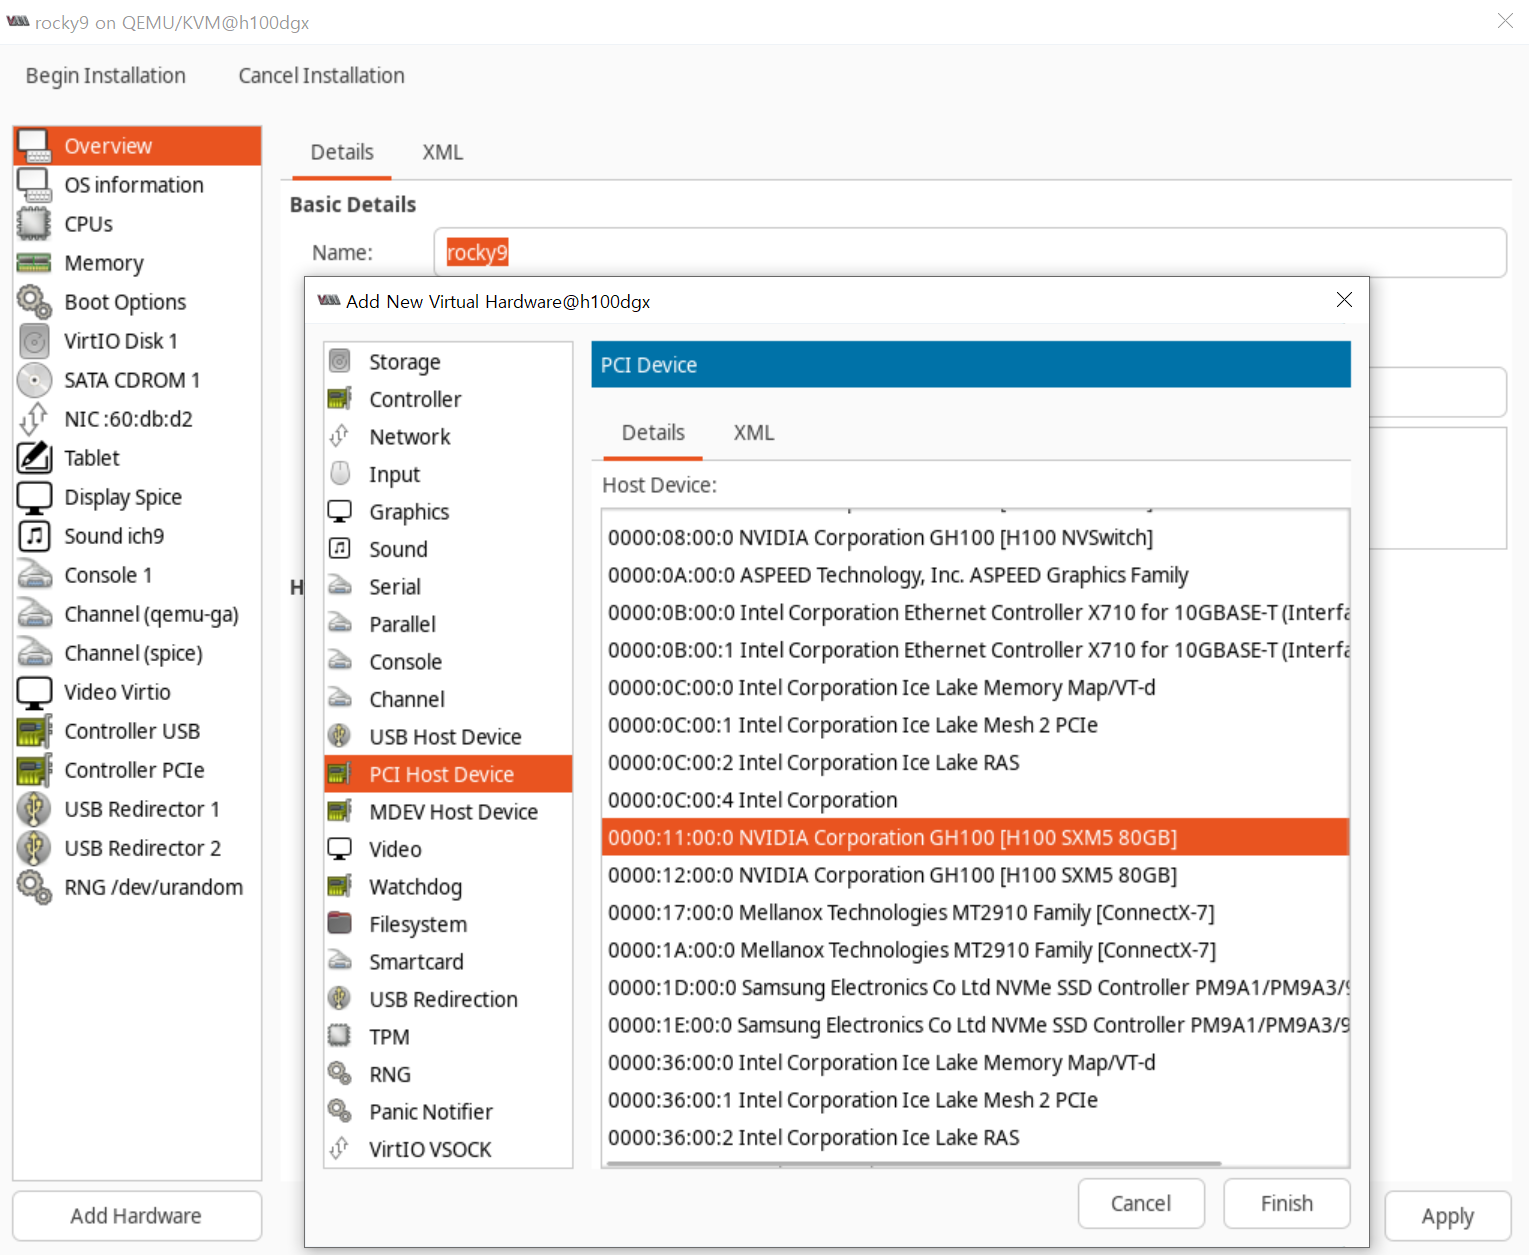The image size is (1529, 1255).
Task: Click the USB Host Device icon
Action: coord(340,736)
